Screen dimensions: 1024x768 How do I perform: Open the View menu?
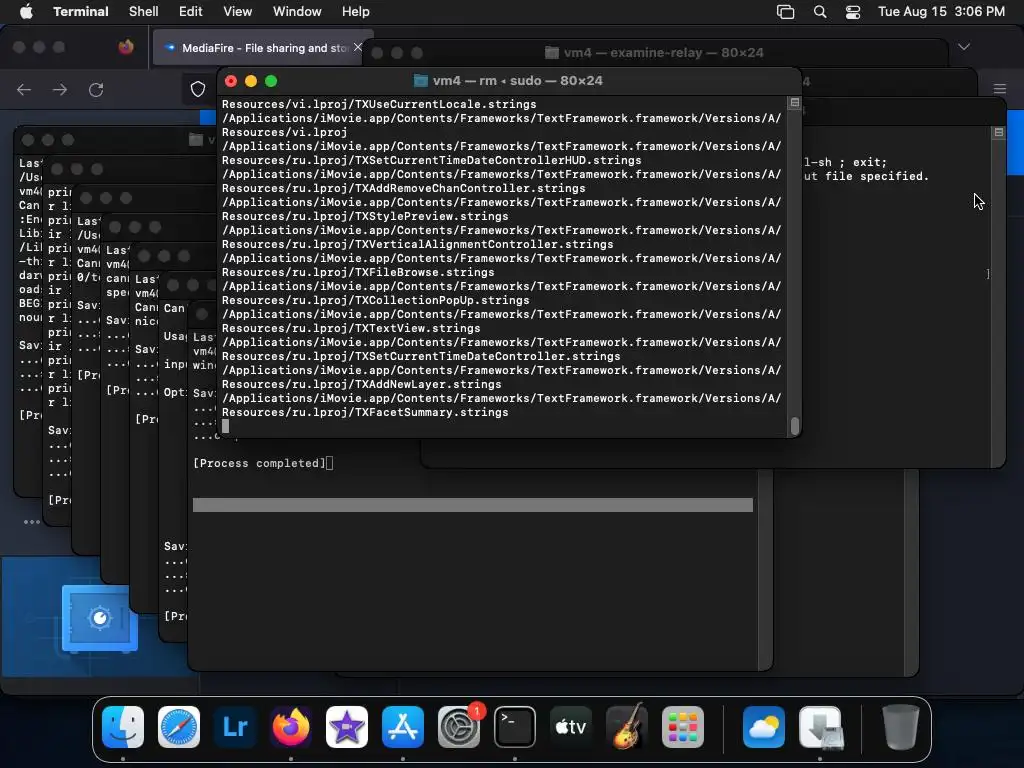(x=237, y=12)
